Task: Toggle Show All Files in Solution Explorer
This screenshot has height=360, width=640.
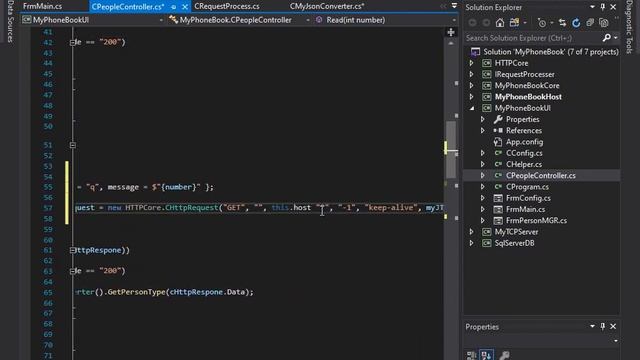Action: coord(604,23)
